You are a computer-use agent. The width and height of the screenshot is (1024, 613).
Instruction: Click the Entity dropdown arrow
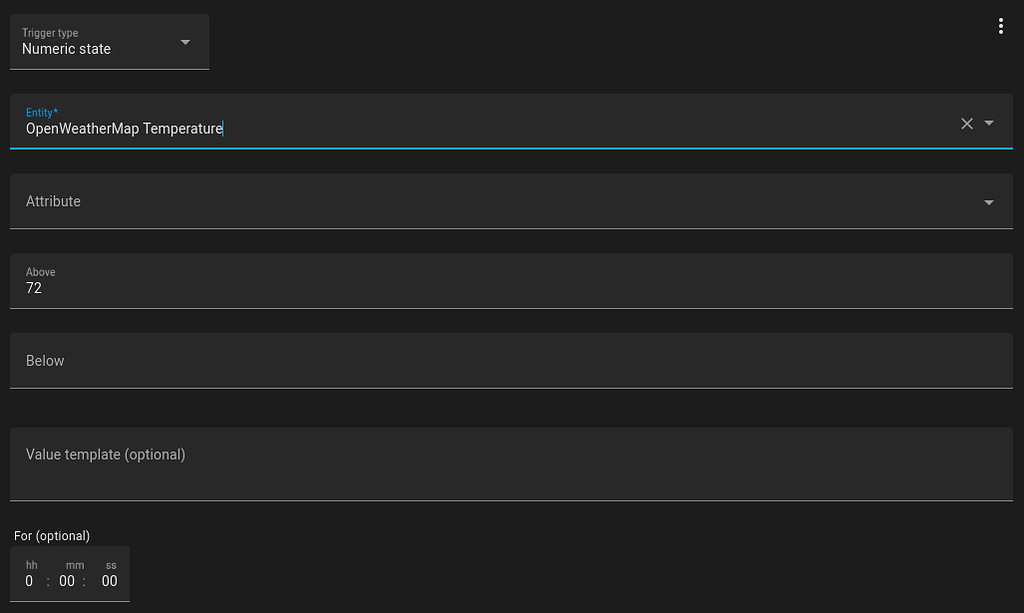click(x=989, y=123)
